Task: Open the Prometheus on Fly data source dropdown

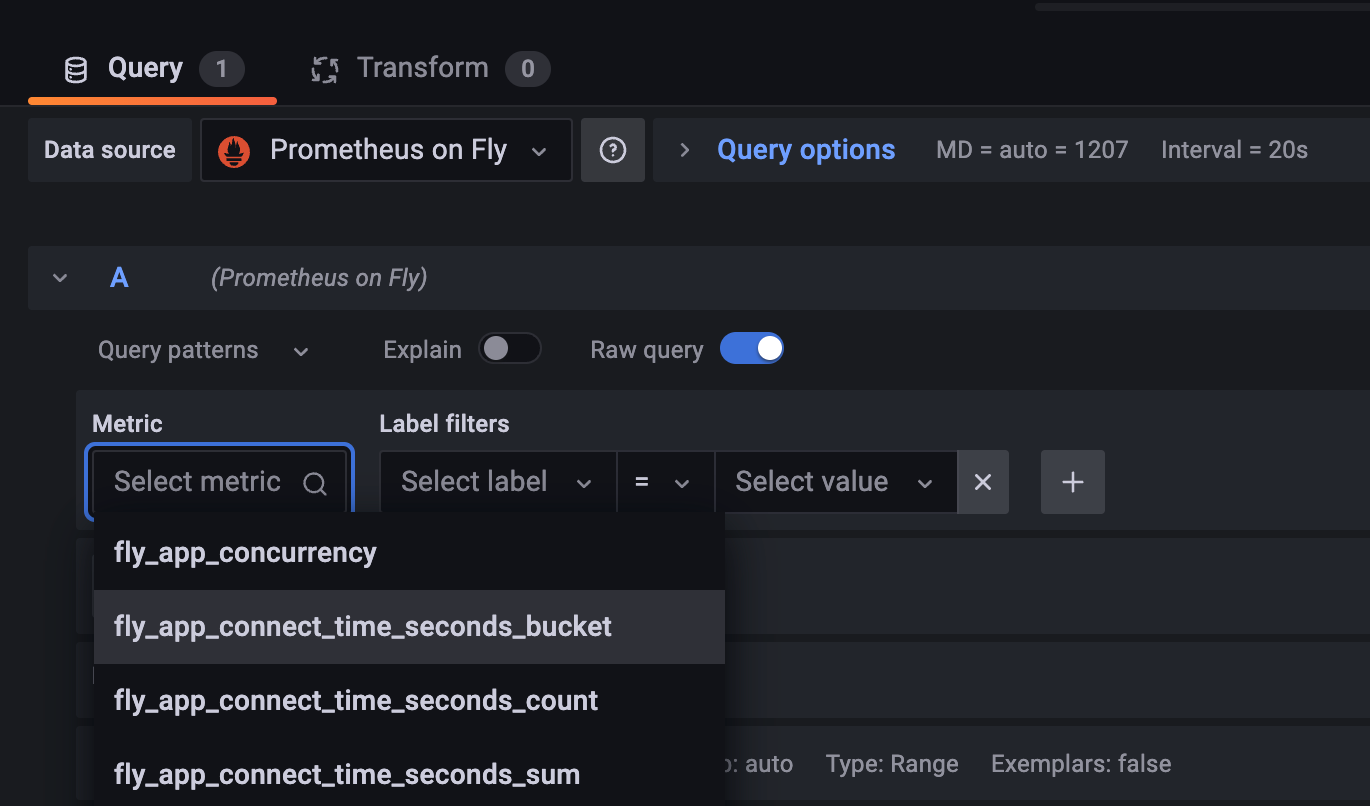Action: (x=386, y=150)
